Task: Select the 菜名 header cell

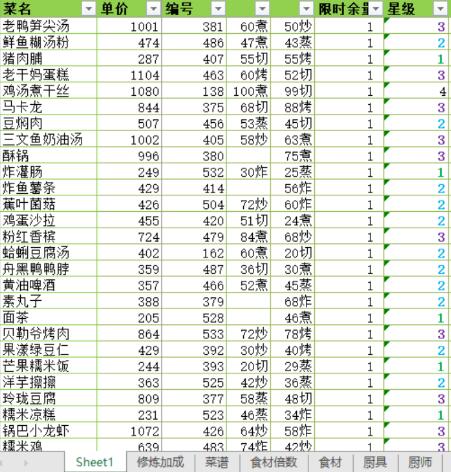Action: 48,9
